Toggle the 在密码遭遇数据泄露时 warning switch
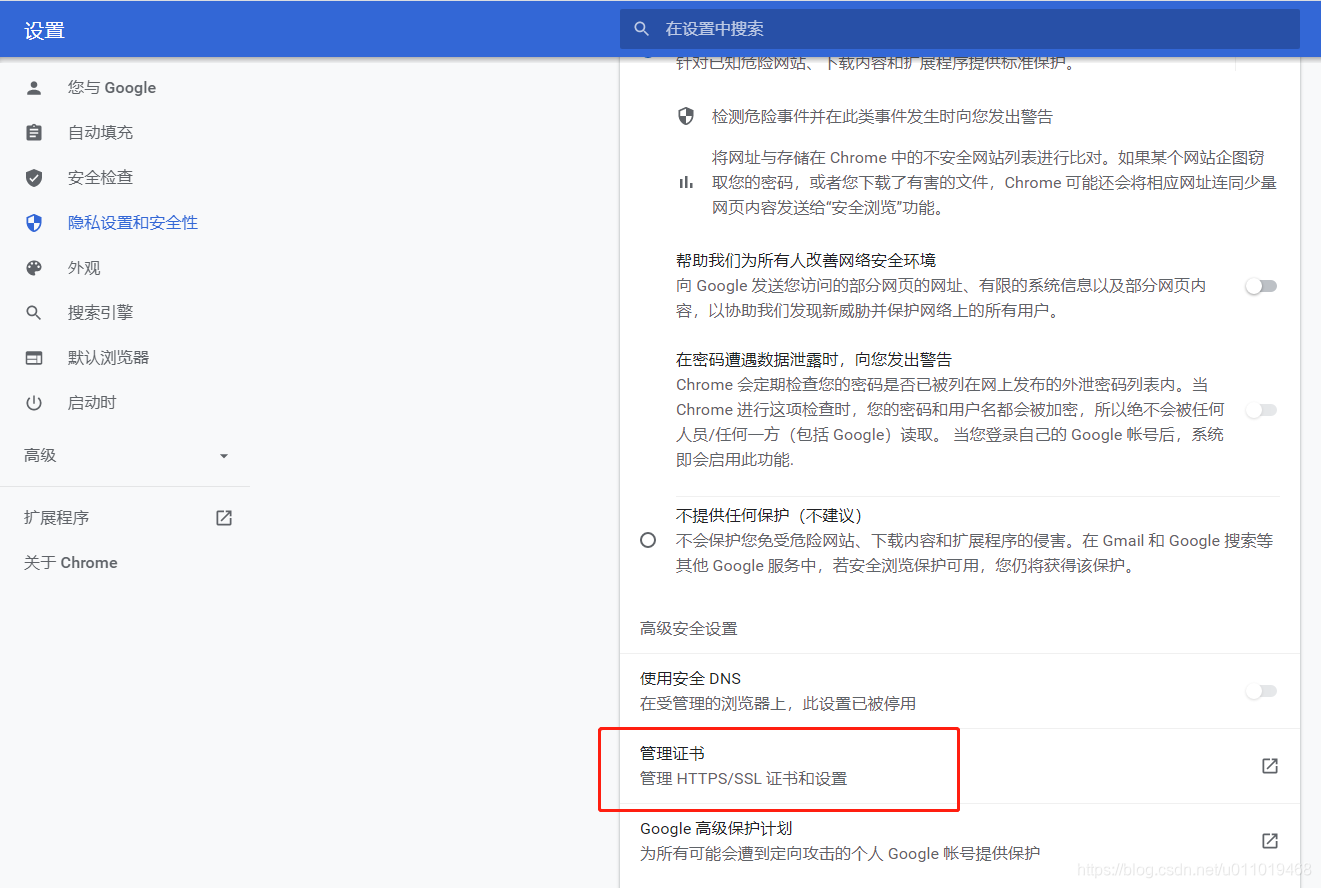The image size is (1321, 888). (1261, 410)
